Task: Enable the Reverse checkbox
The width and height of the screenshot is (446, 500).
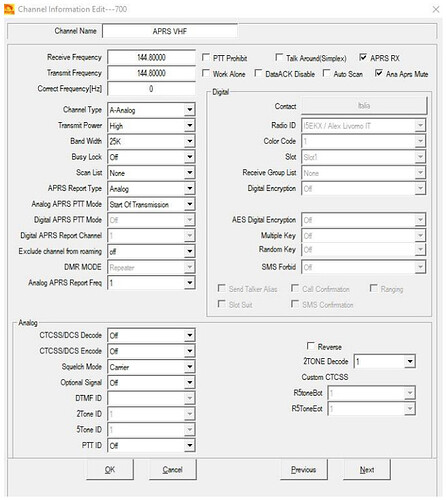Action: [311, 346]
